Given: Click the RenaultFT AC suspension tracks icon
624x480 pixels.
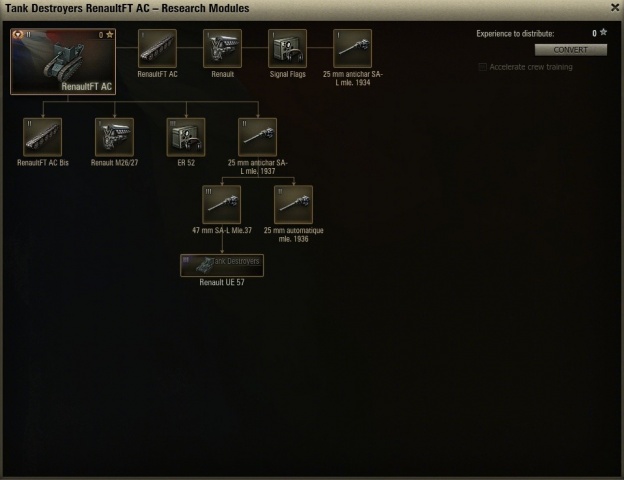Looking at the screenshot, I should (x=158, y=48).
